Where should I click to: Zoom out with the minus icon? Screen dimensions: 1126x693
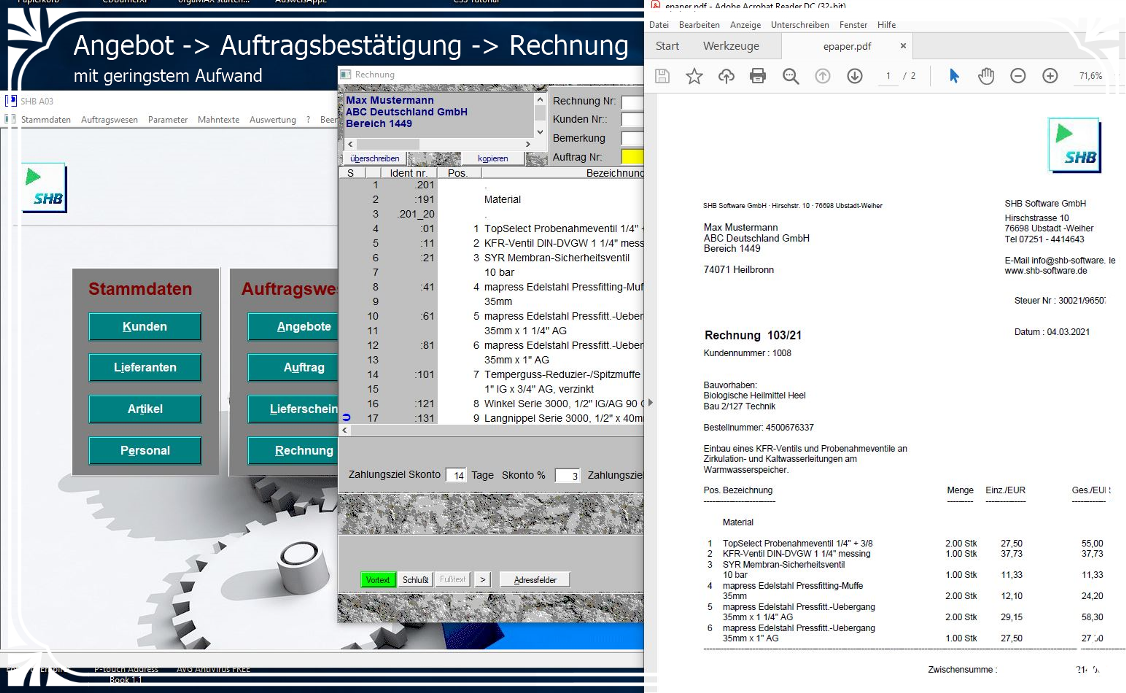click(x=1018, y=76)
